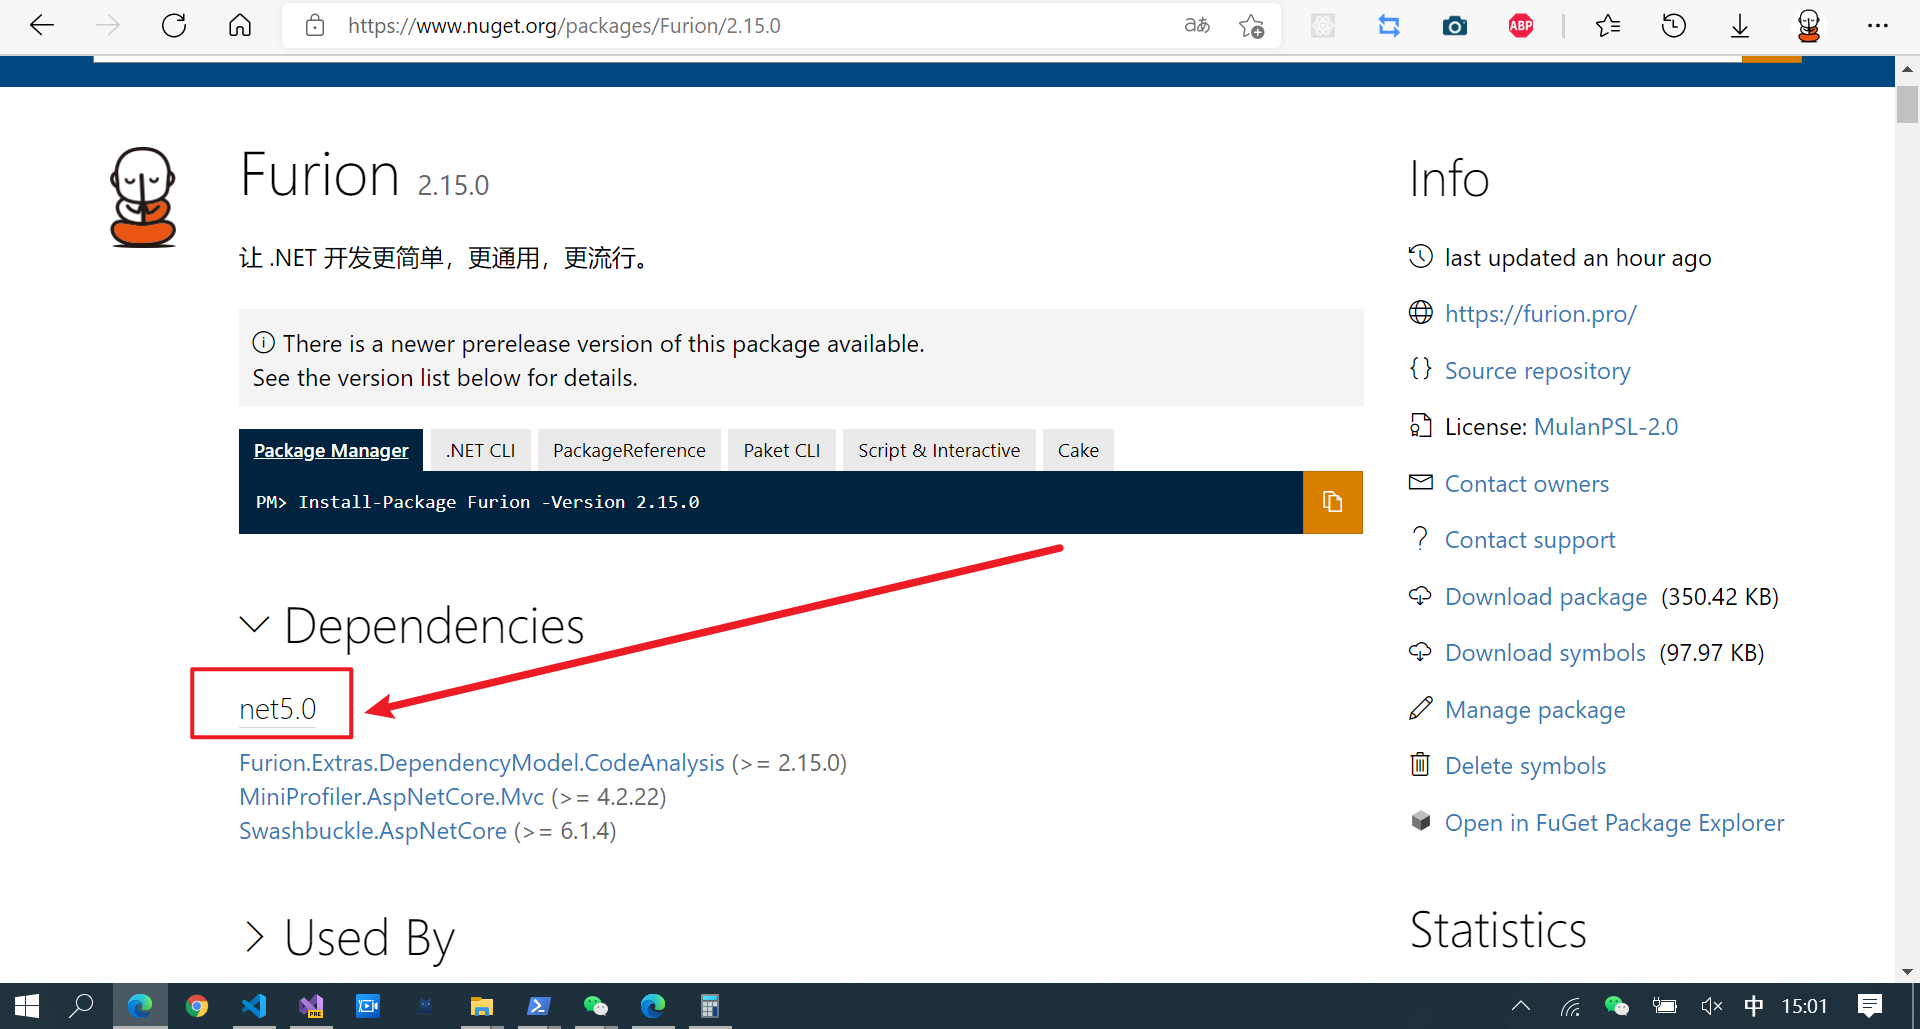1920x1029 pixels.
Task: Click Download symbols
Action: click(1545, 653)
